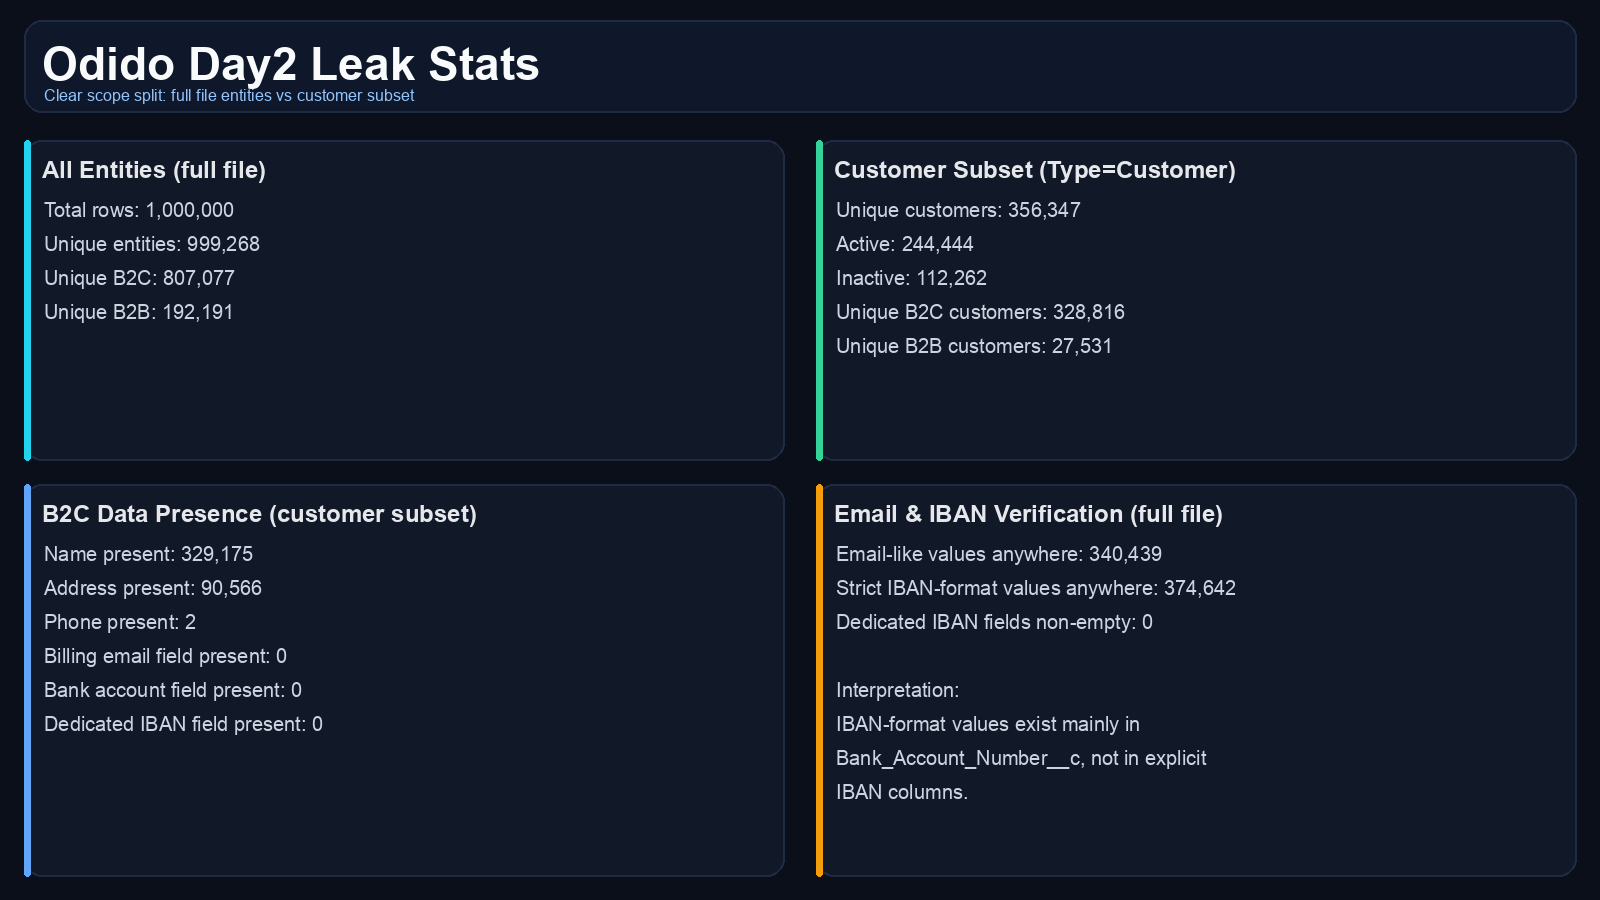
Task: Click the Phone present: 2 line
Action: pyautogui.click(x=120, y=622)
